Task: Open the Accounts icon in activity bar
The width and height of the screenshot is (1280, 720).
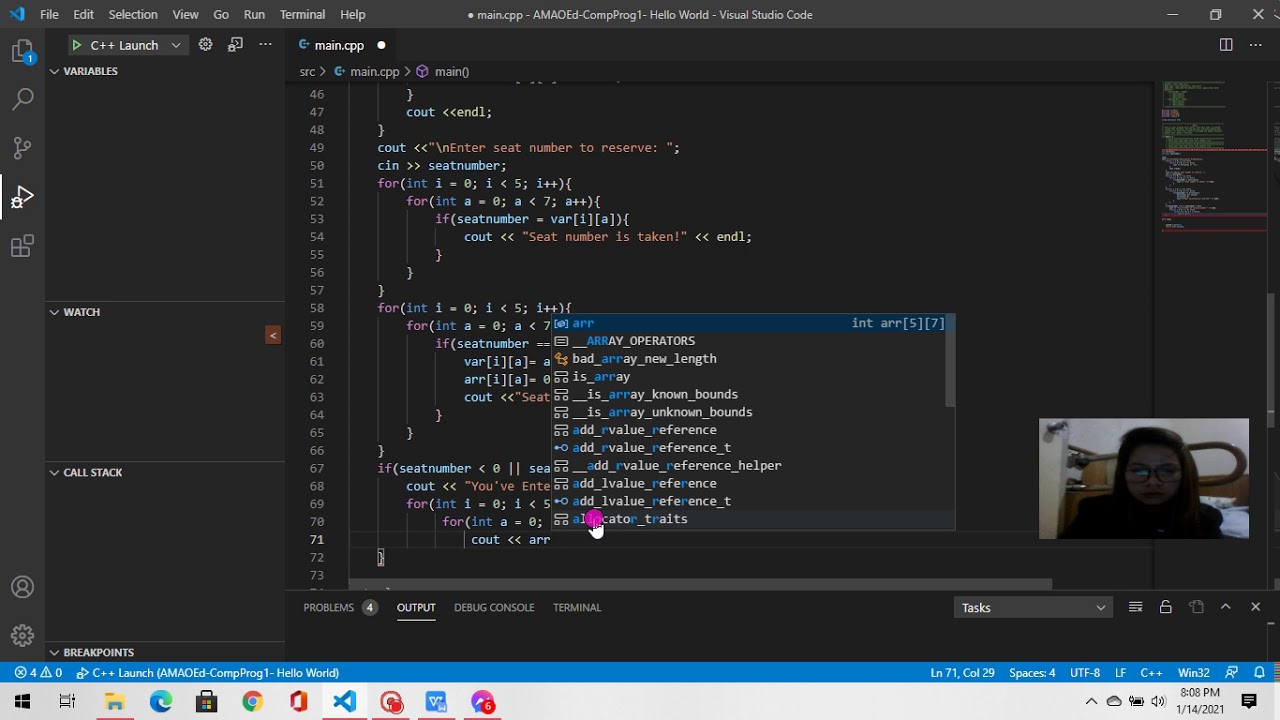Action: click(x=22, y=587)
